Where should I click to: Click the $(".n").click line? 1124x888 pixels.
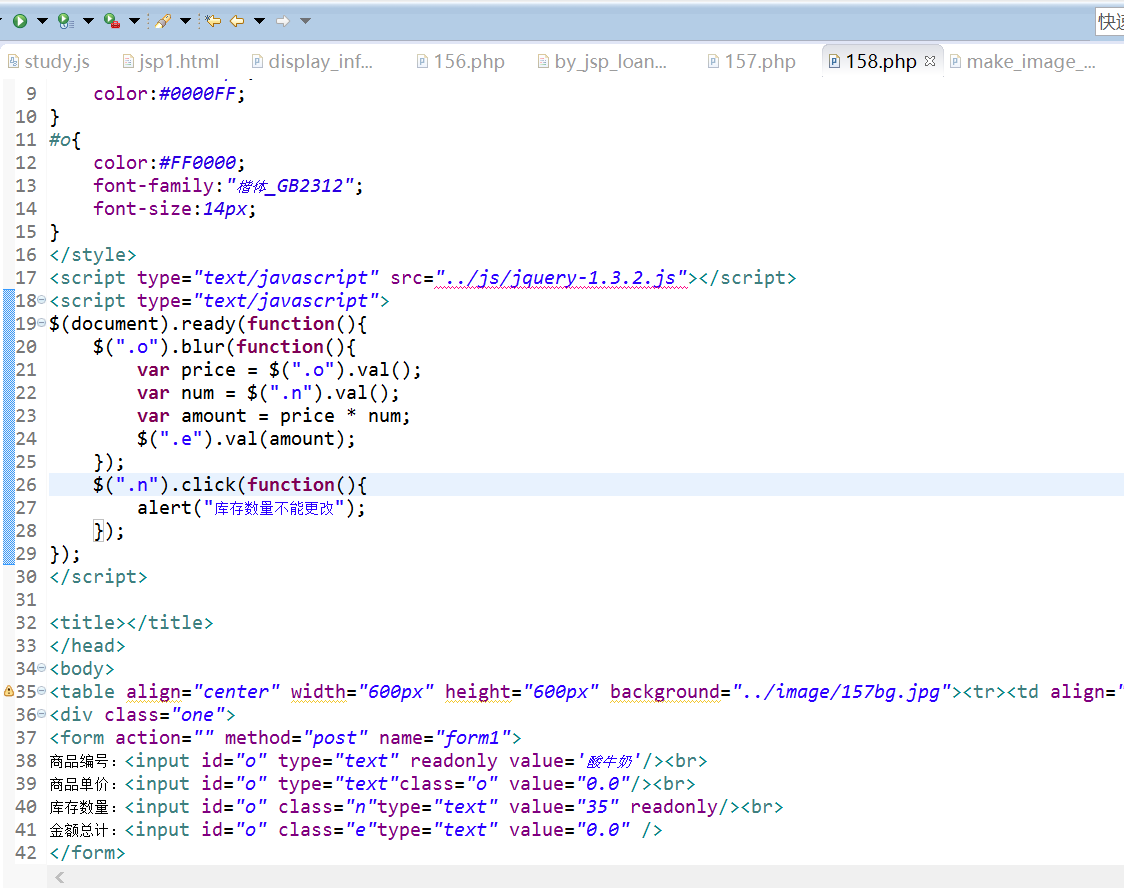point(229,484)
